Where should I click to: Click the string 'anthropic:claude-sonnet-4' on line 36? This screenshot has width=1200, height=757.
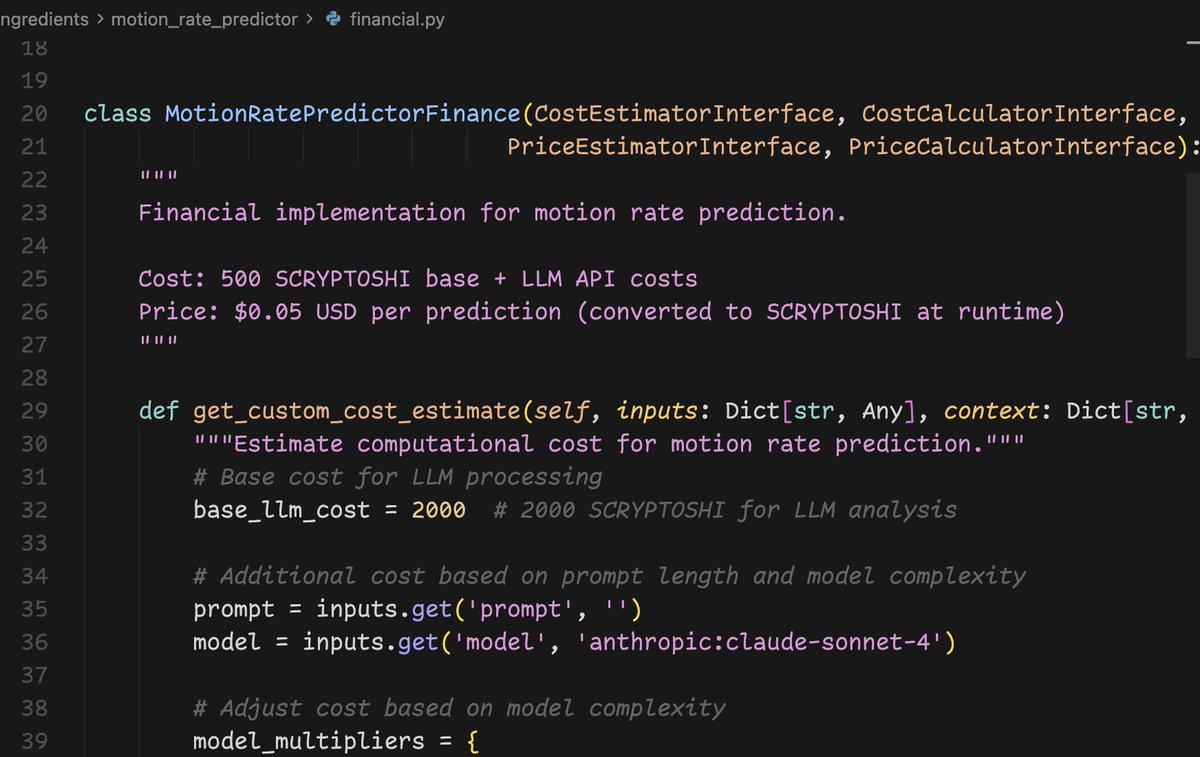(760, 642)
